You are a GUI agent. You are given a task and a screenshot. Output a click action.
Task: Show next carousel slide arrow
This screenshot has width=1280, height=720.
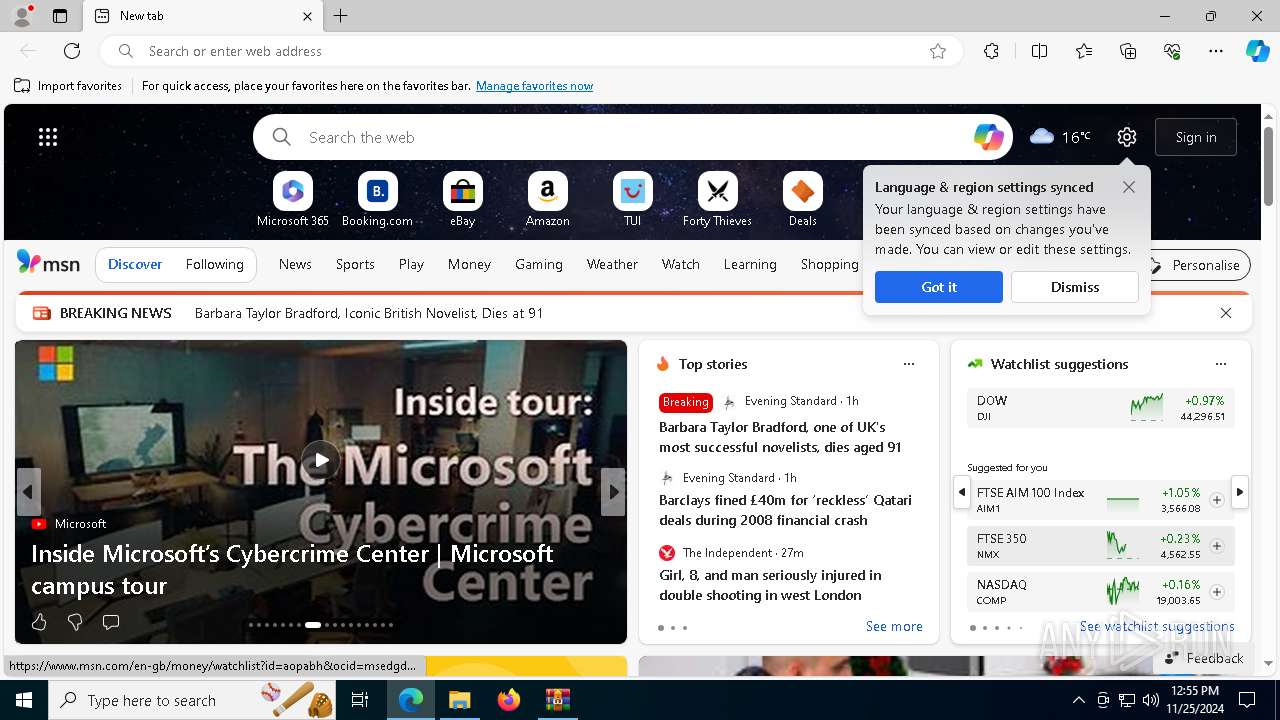pyautogui.click(x=613, y=492)
